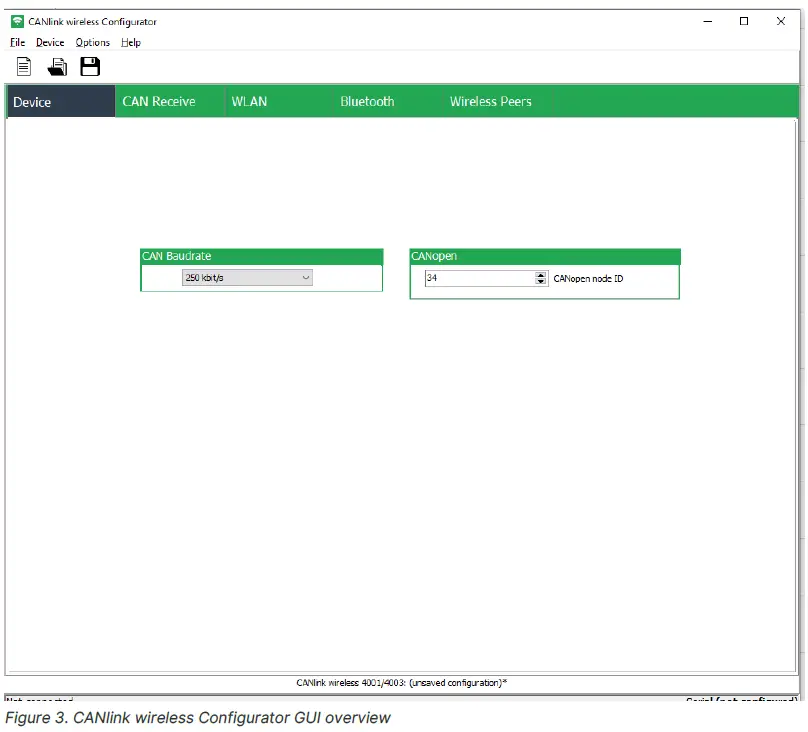Go to the Bluetooth tab
808x732 pixels.
[x=367, y=102]
